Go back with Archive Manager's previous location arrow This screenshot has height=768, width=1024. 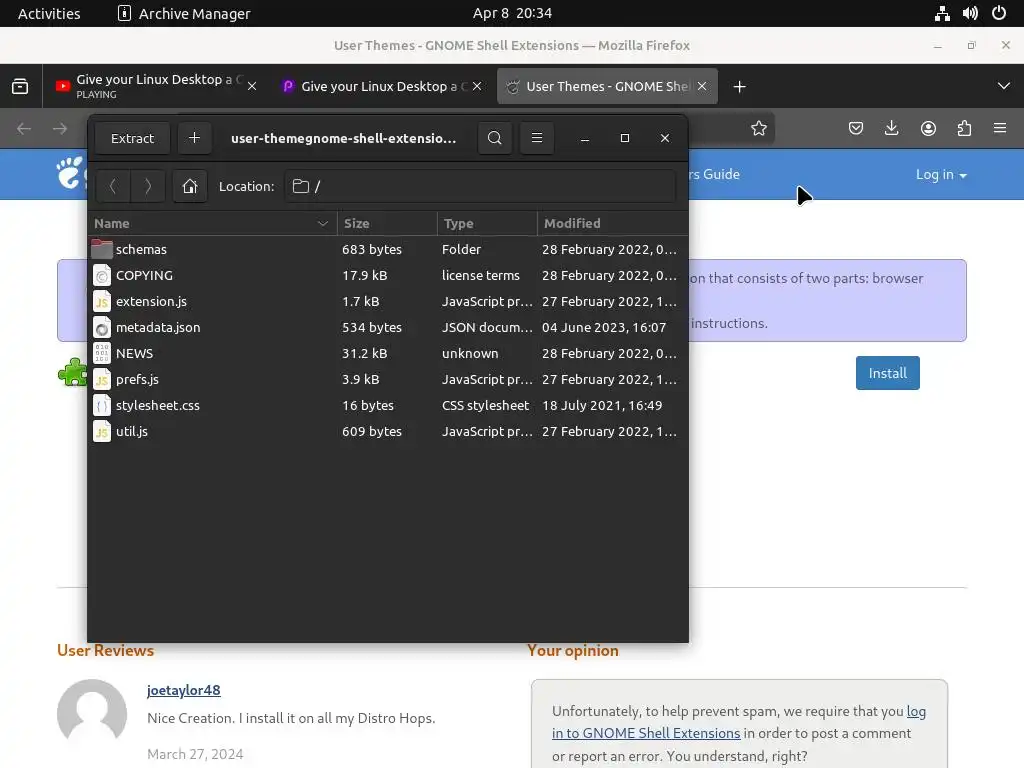coord(113,186)
